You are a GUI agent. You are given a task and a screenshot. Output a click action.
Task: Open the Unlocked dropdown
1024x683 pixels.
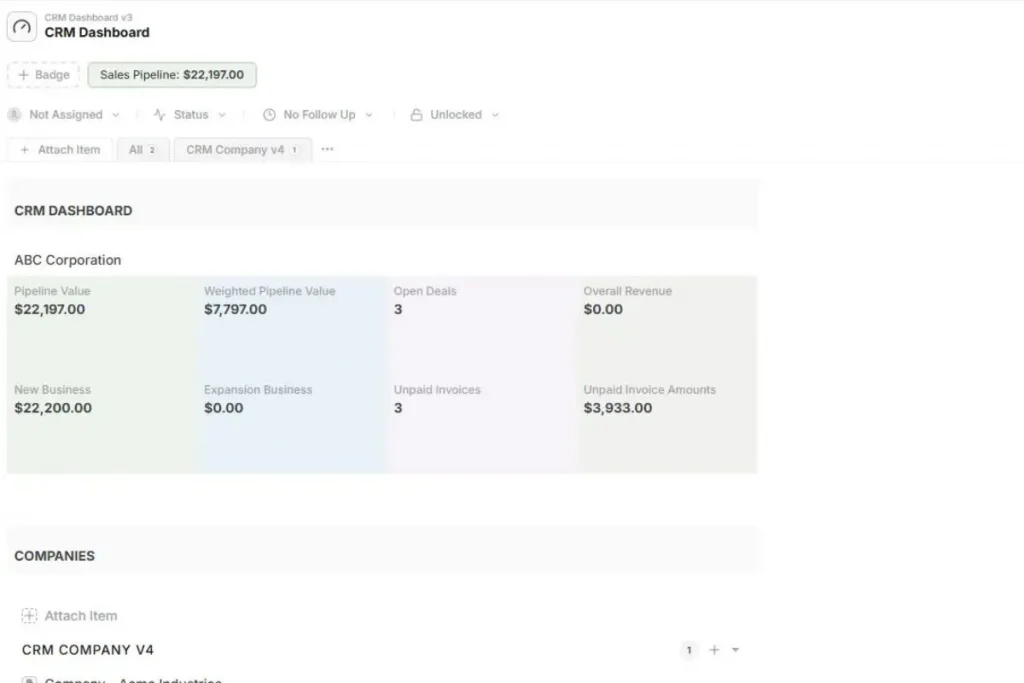click(455, 115)
